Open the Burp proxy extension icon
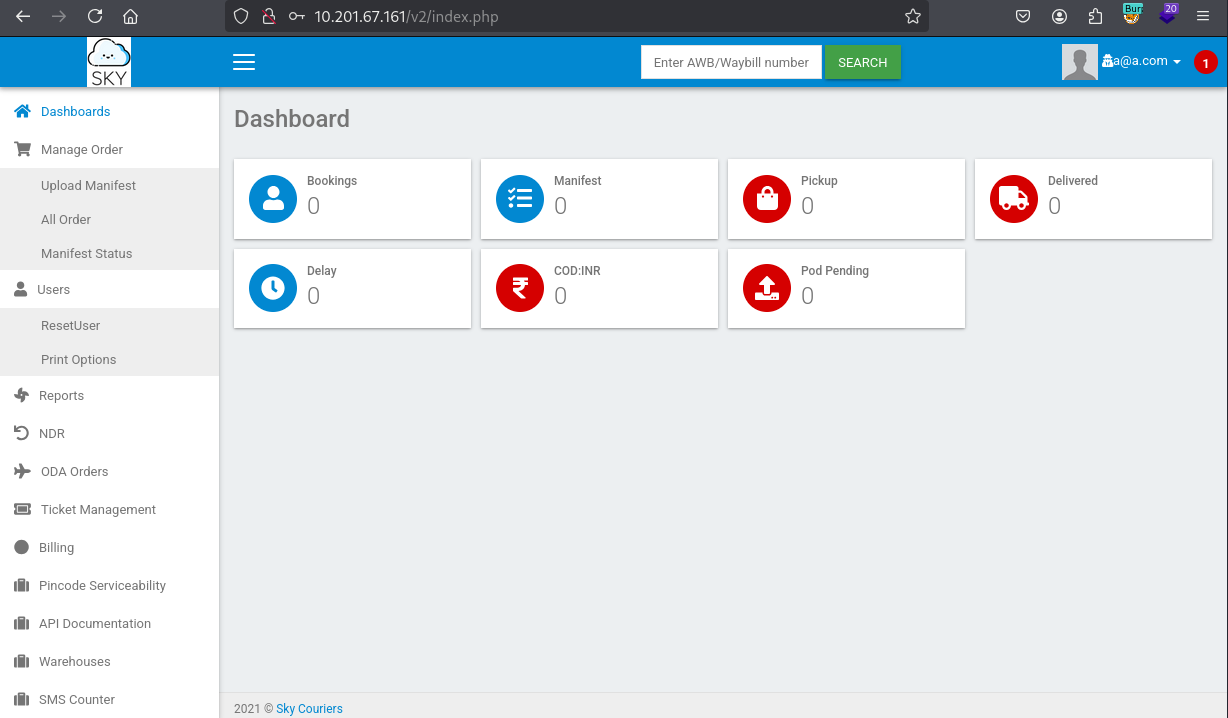 [x=1132, y=15]
